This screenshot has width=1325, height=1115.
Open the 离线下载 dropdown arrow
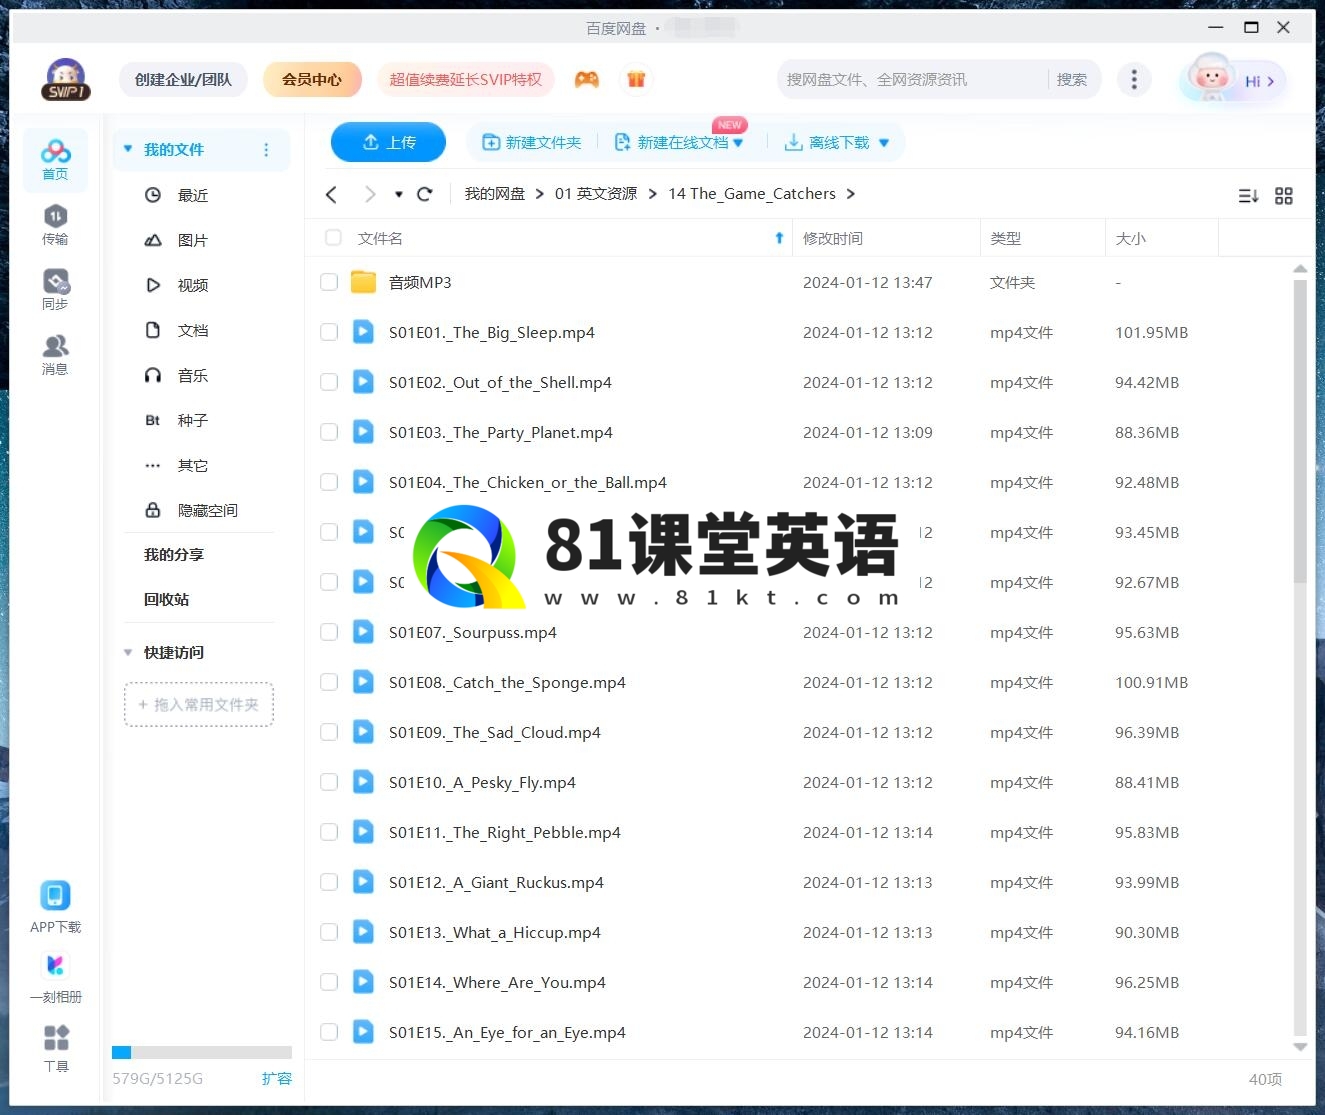click(x=884, y=143)
